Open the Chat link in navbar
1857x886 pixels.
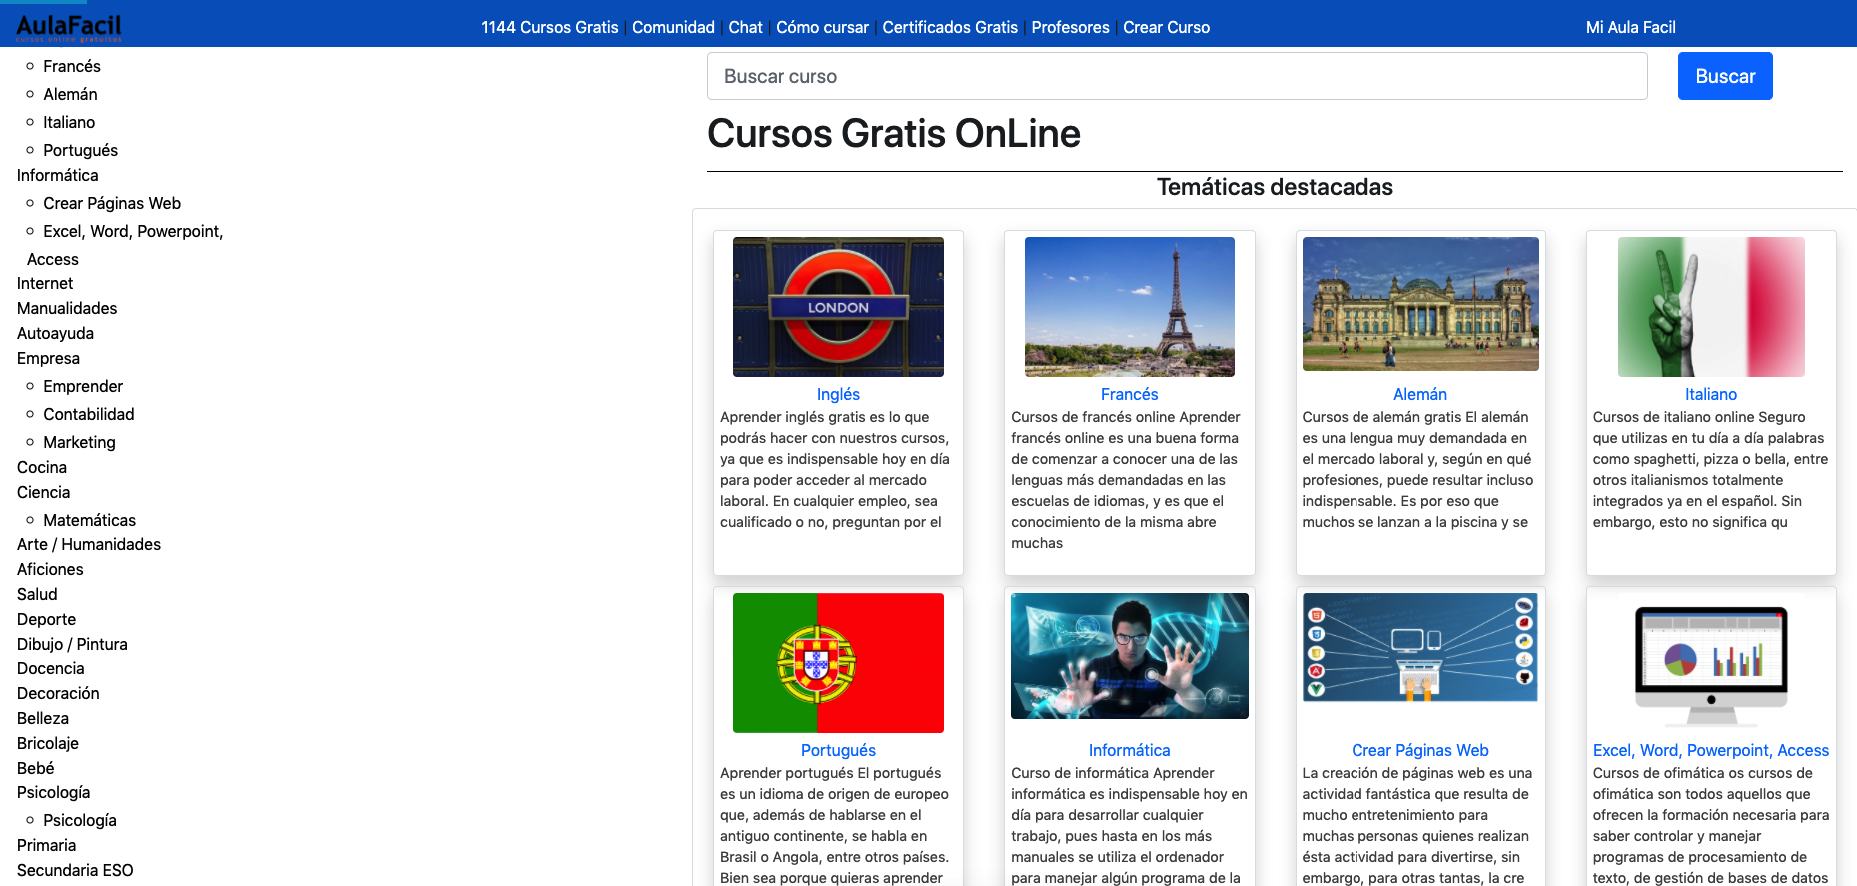coord(745,27)
